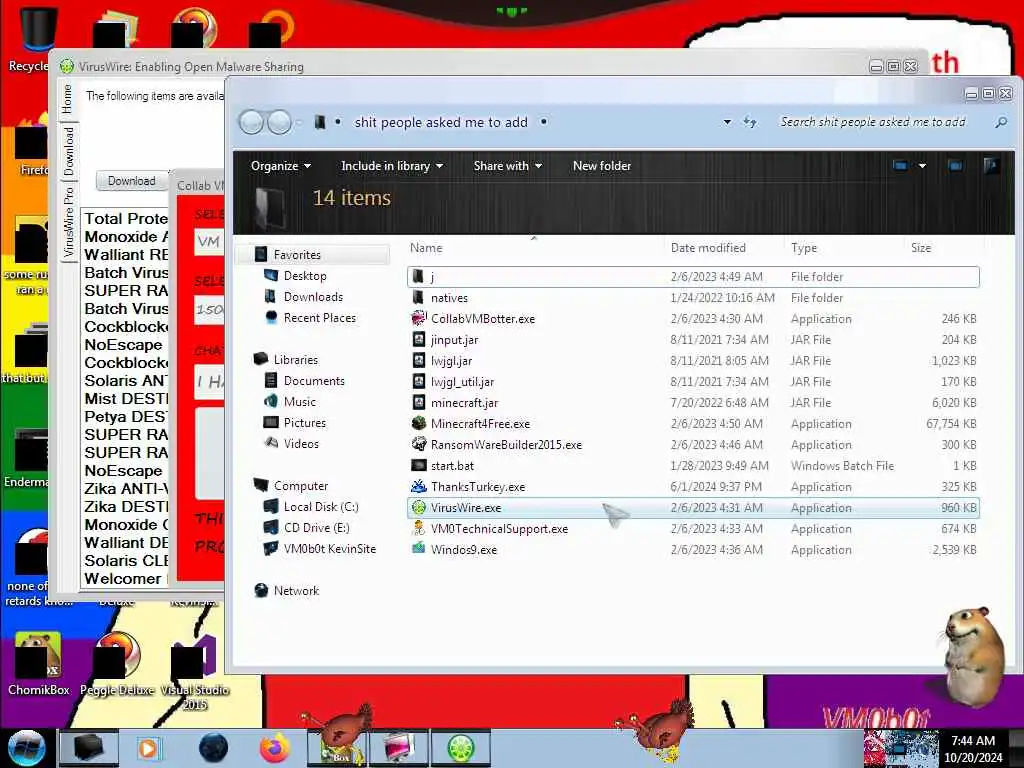Click the Download button in VirusWire
This screenshot has height=768, width=1024.
pos(131,181)
